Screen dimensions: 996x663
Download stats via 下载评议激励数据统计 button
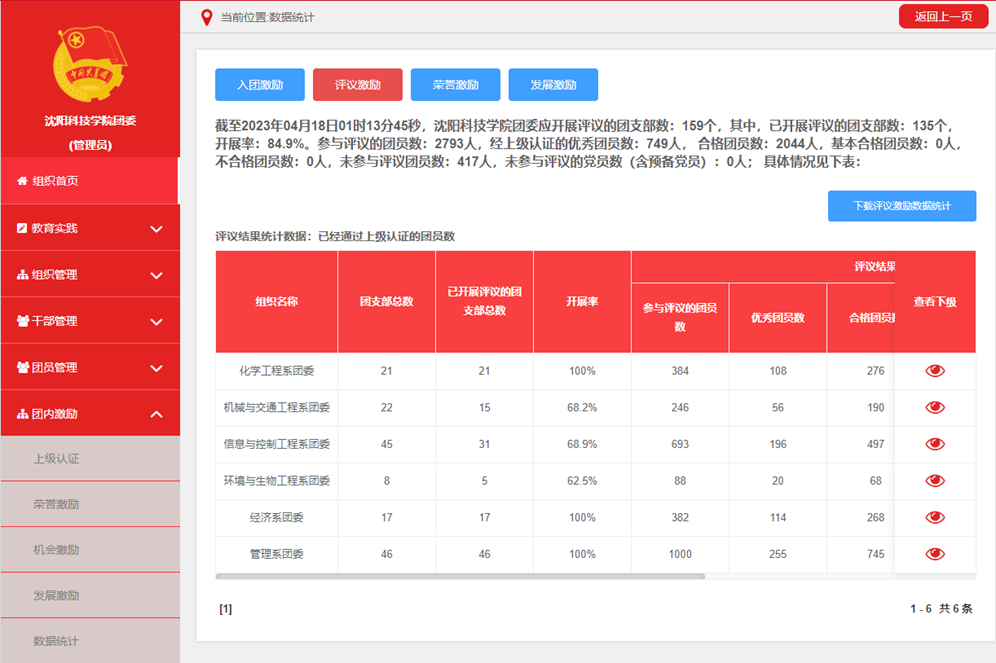(x=901, y=206)
